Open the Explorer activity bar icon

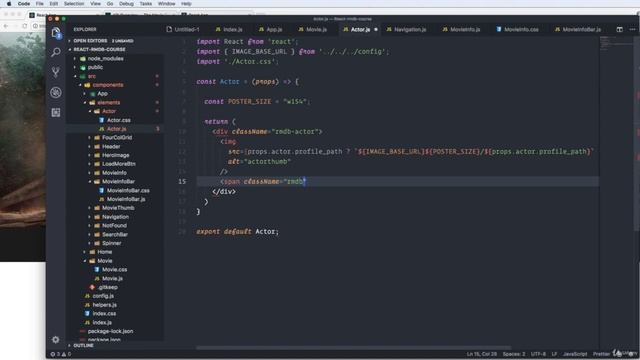pyautogui.click(x=56, y=32)
